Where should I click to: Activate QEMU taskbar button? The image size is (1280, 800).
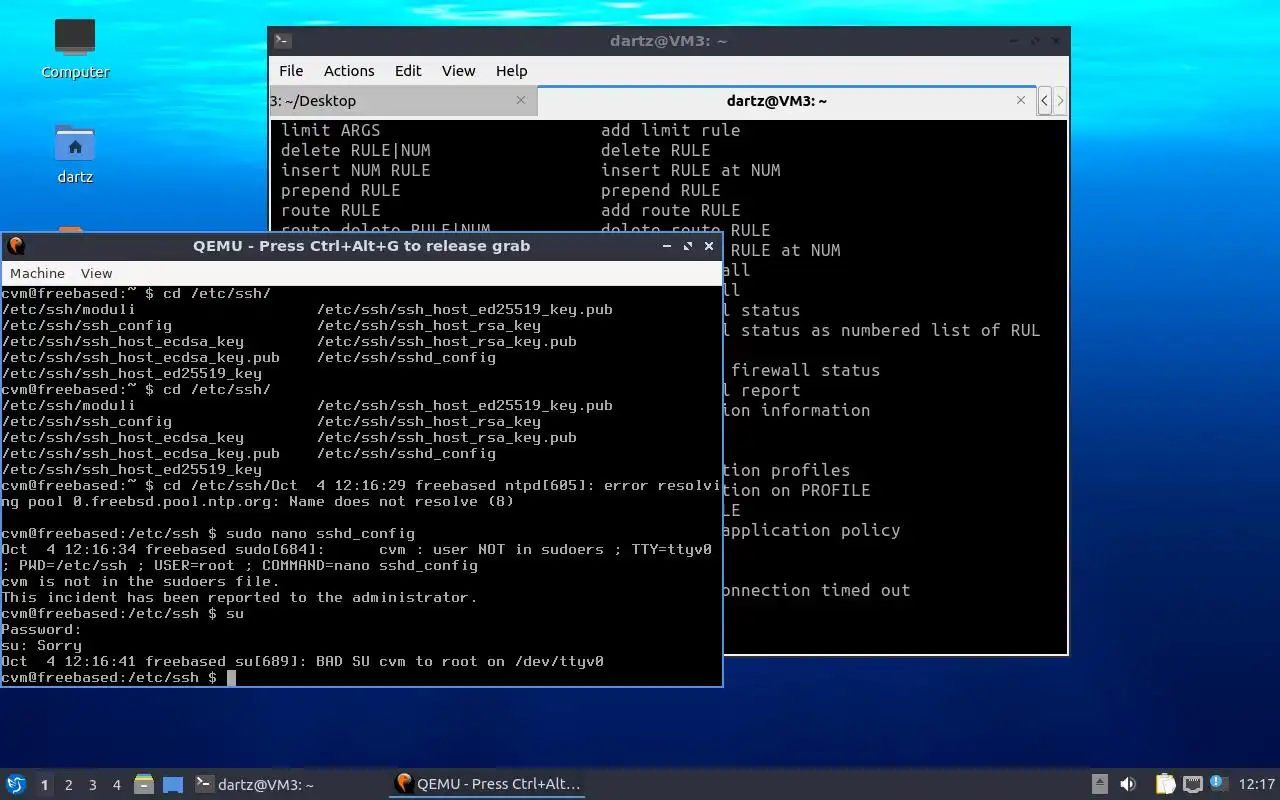point(487,784)
